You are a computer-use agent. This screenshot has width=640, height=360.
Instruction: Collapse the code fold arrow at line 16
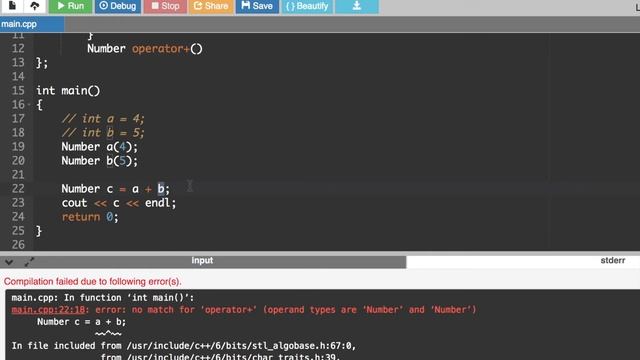point(29,105)
